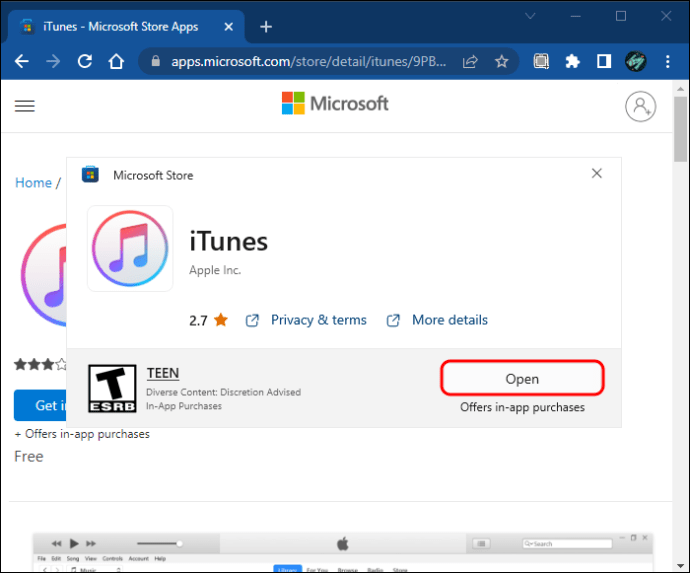This screenshot has height=573, width=690.
Task: View site security lock info
Action: click(x=155, y=61)
